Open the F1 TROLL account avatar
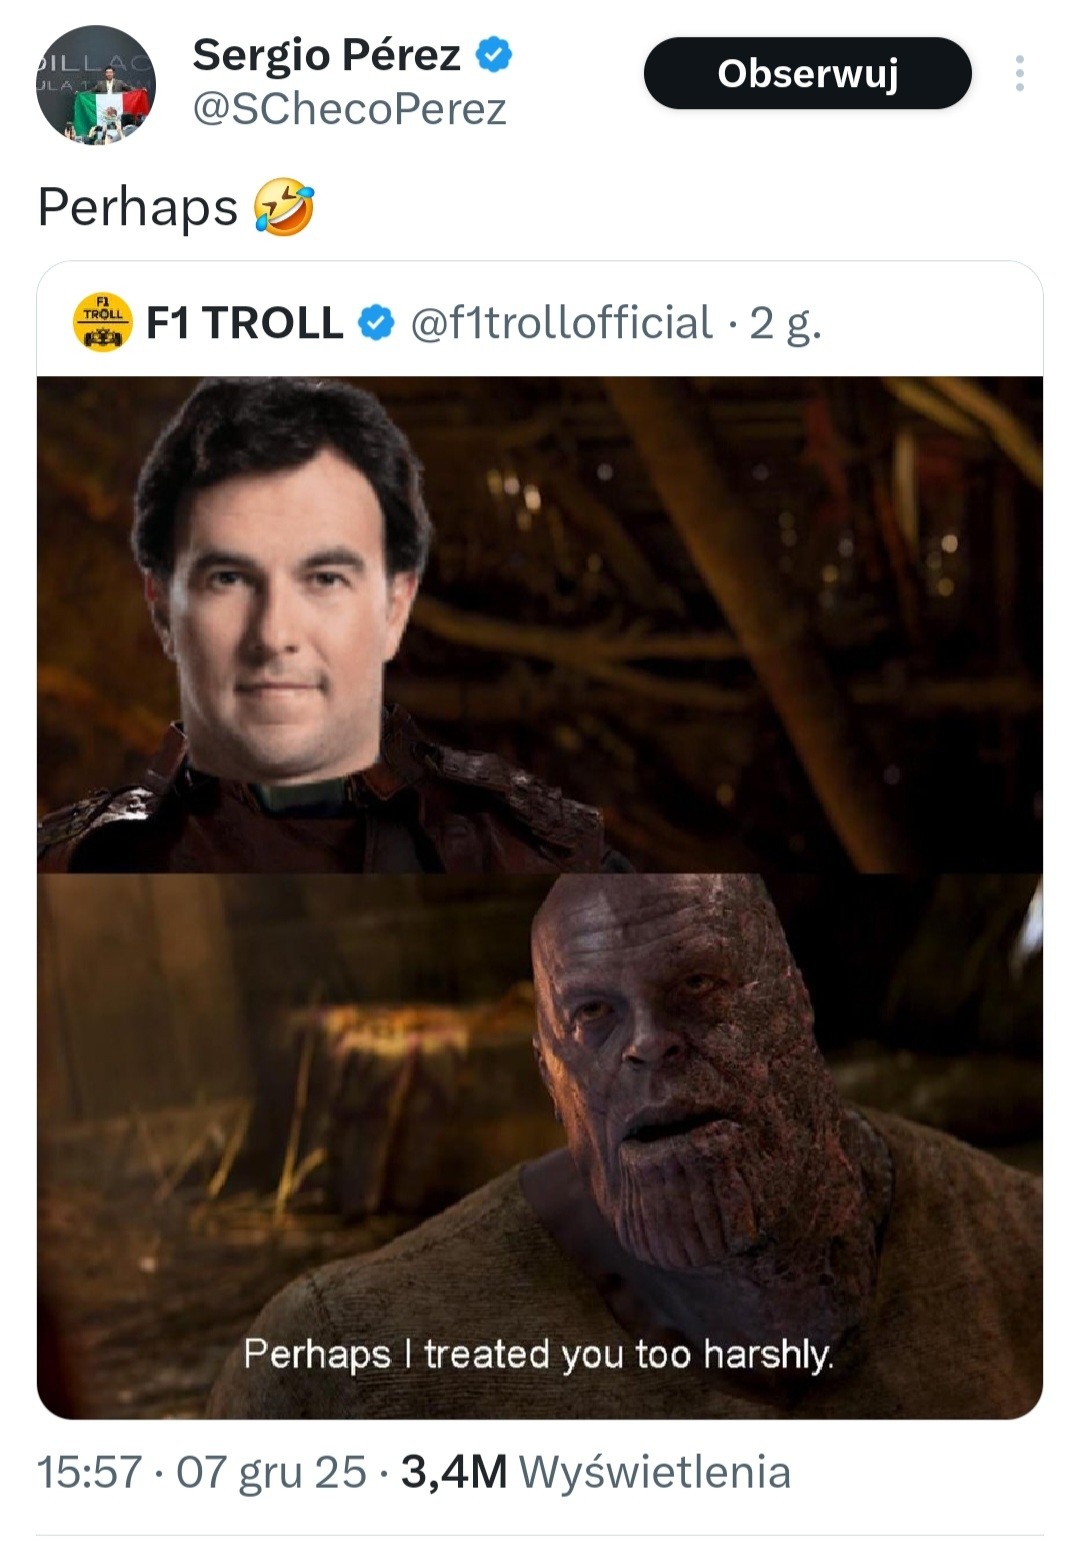Screen dimensions: 1080x1541 coord(103,322)
